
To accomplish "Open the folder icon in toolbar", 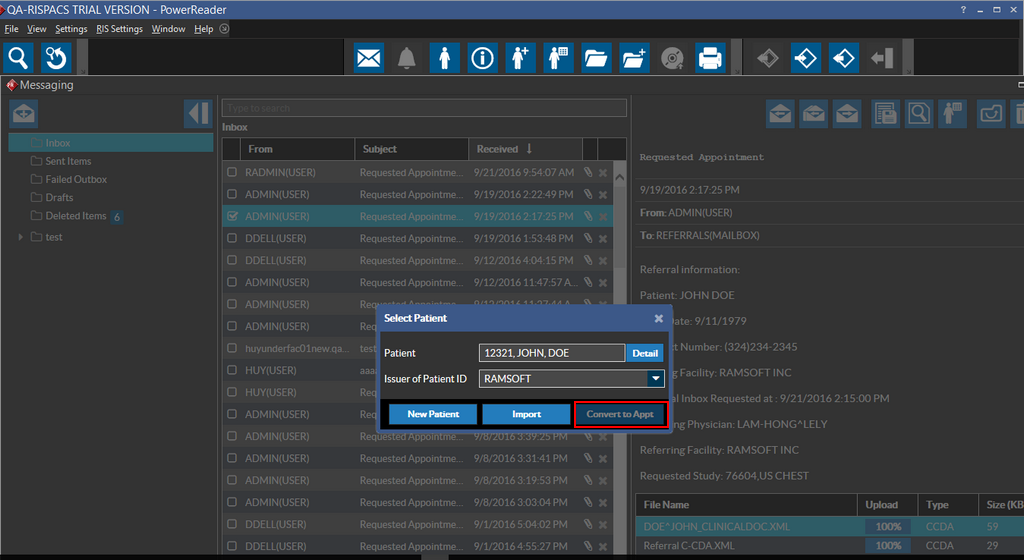I will point(596,58).
